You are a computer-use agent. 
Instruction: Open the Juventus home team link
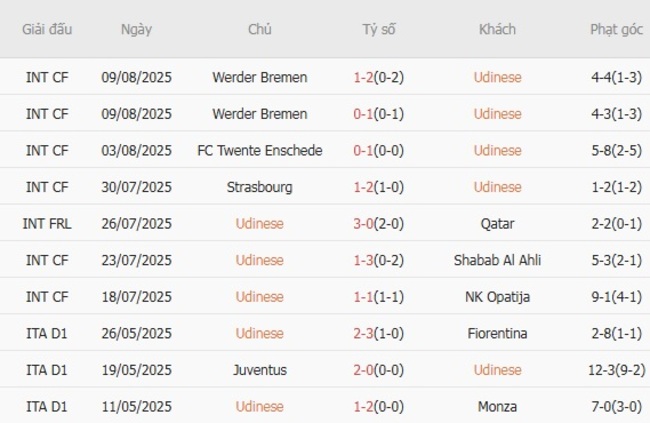[260, 370]
